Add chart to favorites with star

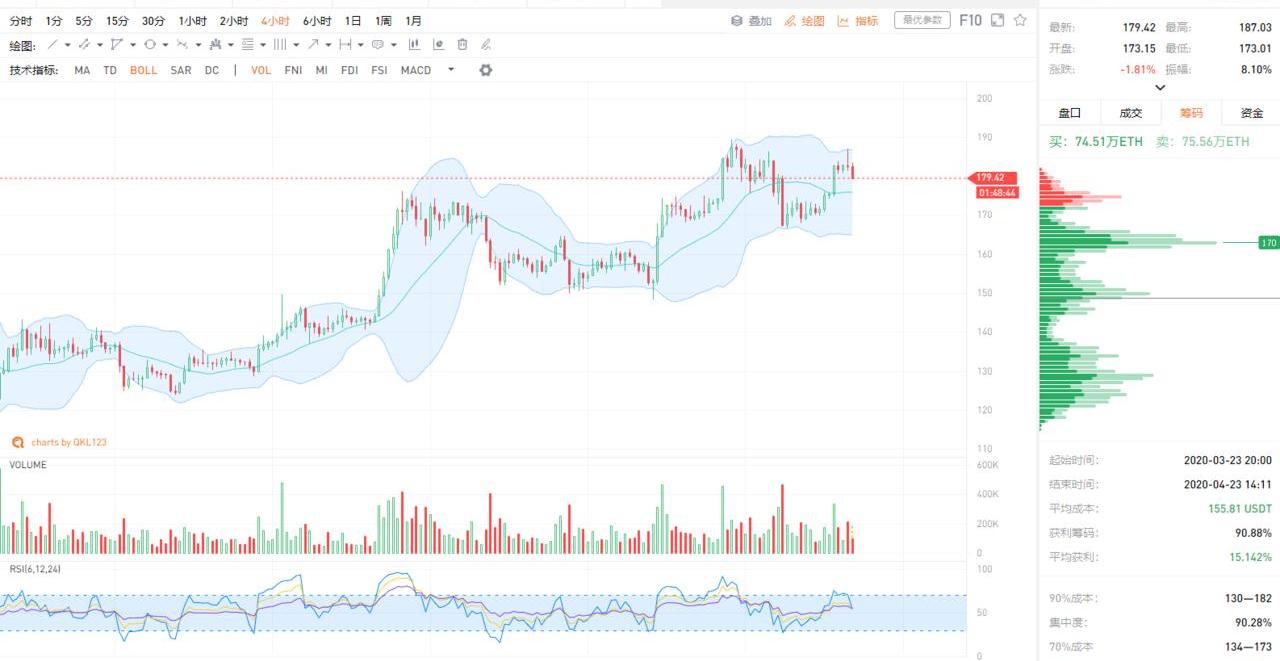click(1020, 20)
